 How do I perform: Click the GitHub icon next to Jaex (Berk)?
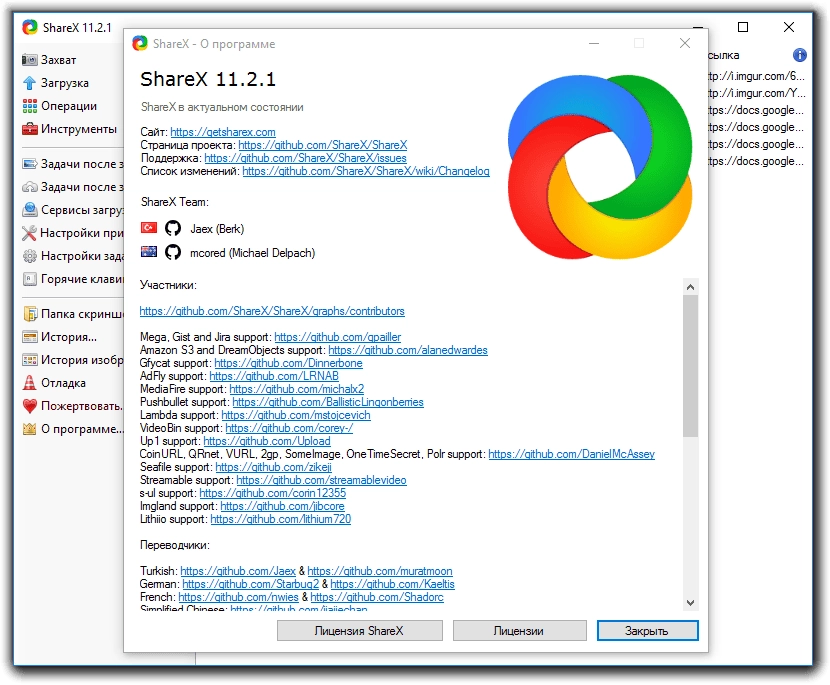click(173, 228)
